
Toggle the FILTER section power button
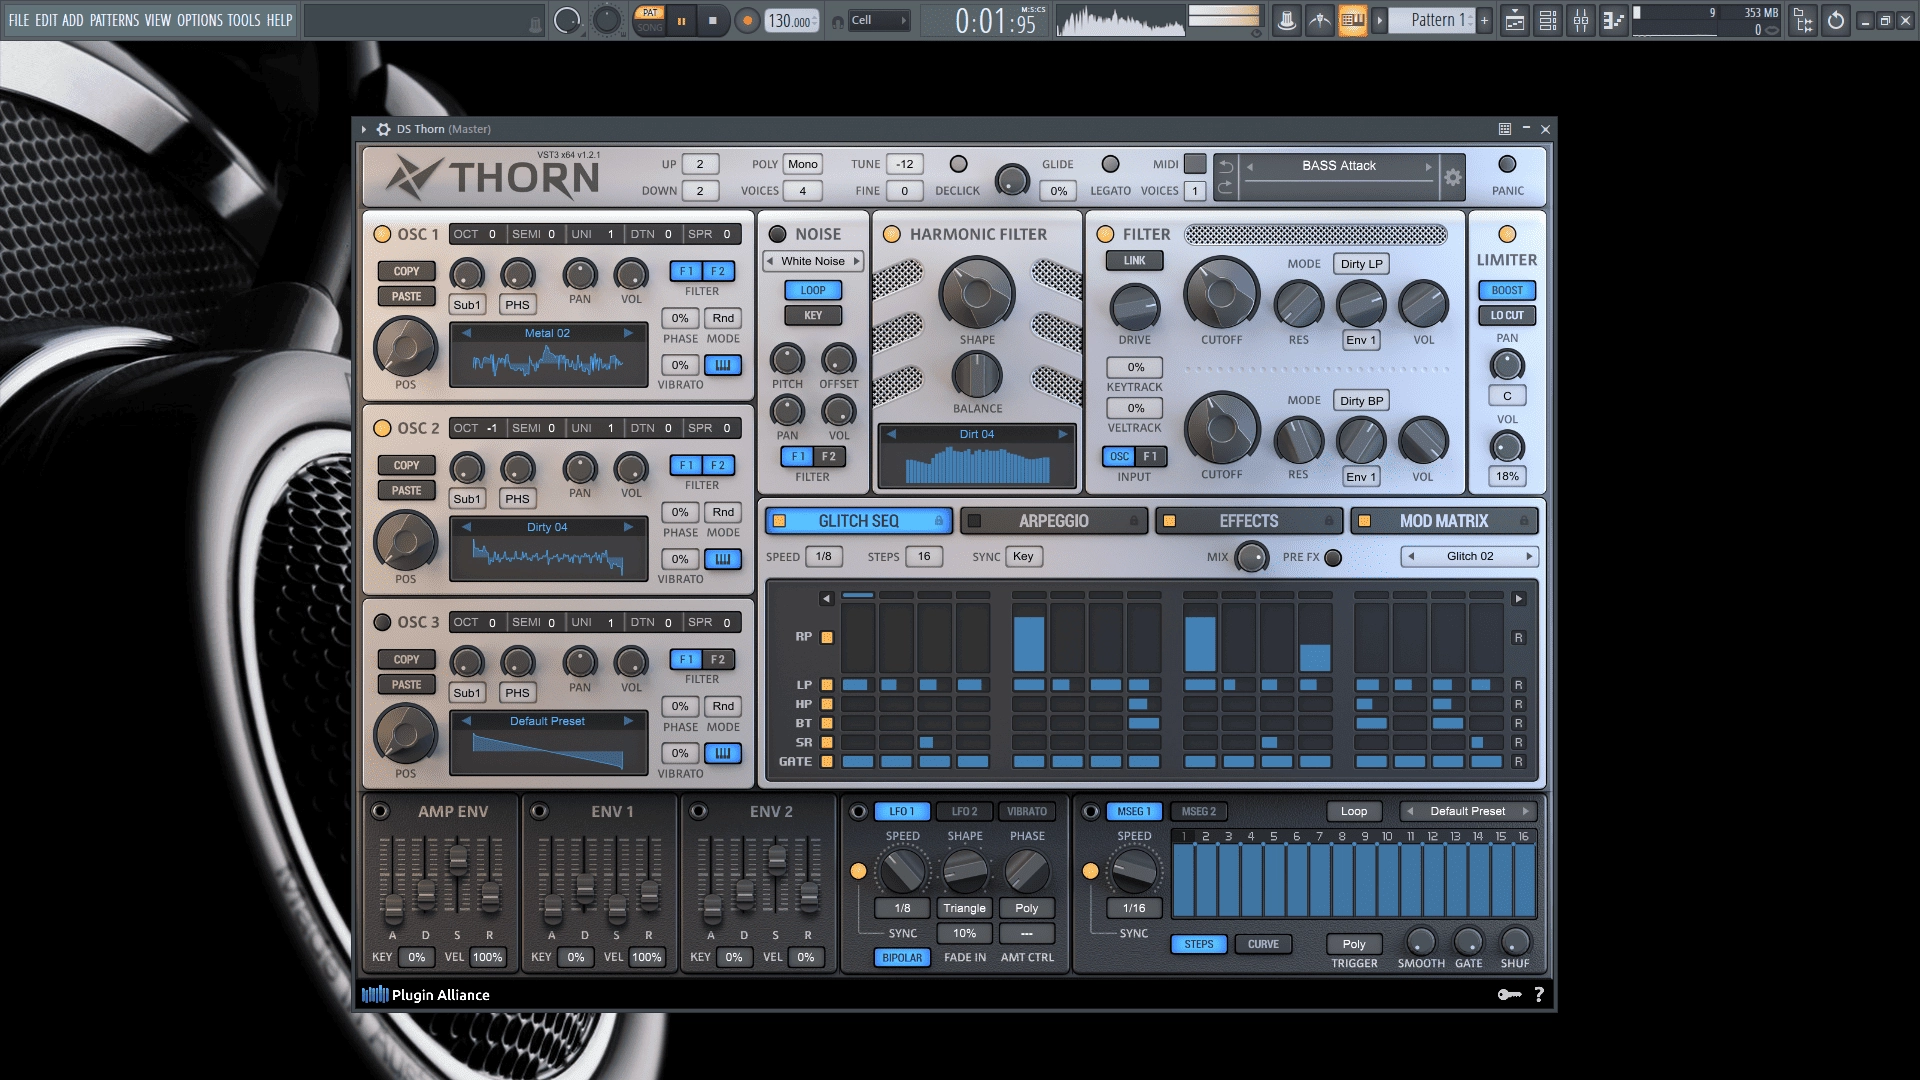(x=1105, y=234)
